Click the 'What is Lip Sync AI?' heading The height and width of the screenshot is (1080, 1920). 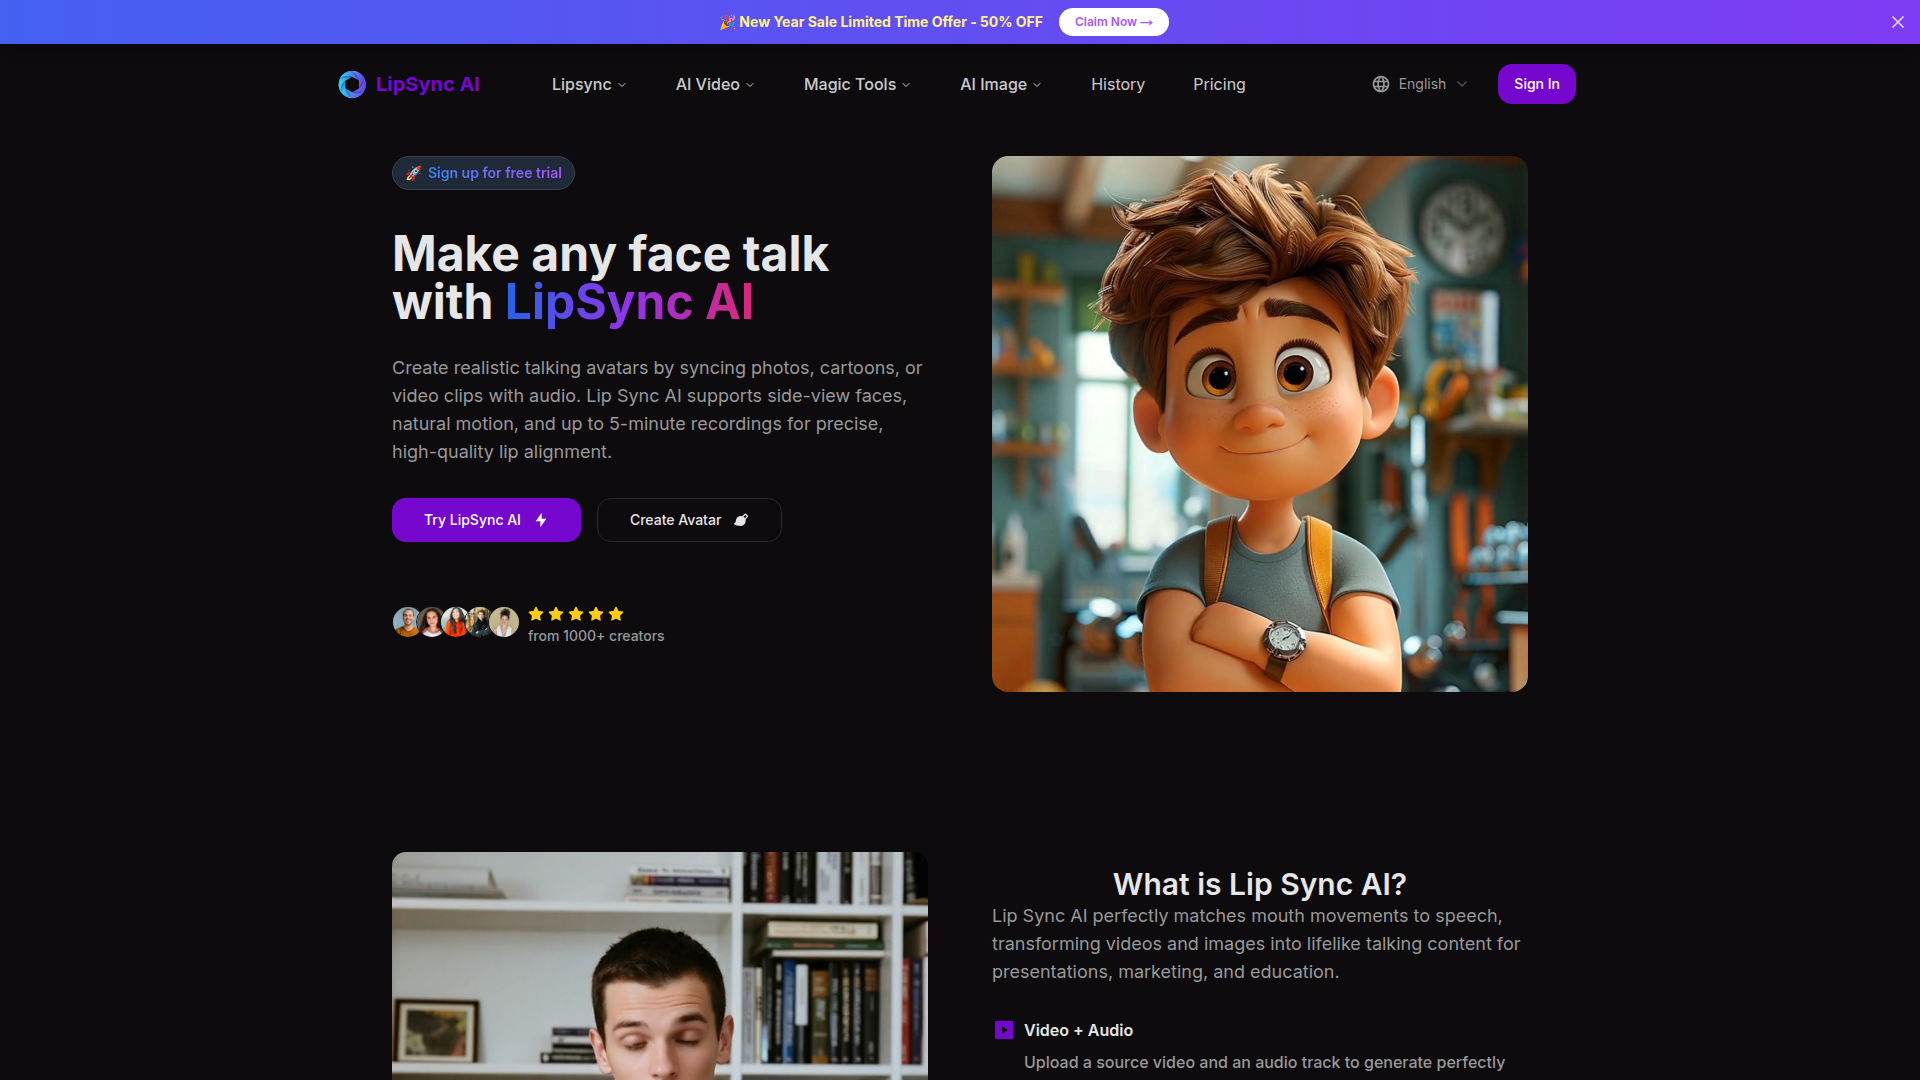1260,884
